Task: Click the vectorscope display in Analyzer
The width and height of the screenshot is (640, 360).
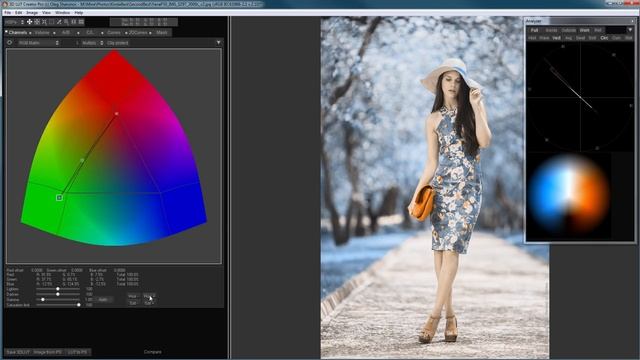Action: pyautogui.click(x=580, y=97)
